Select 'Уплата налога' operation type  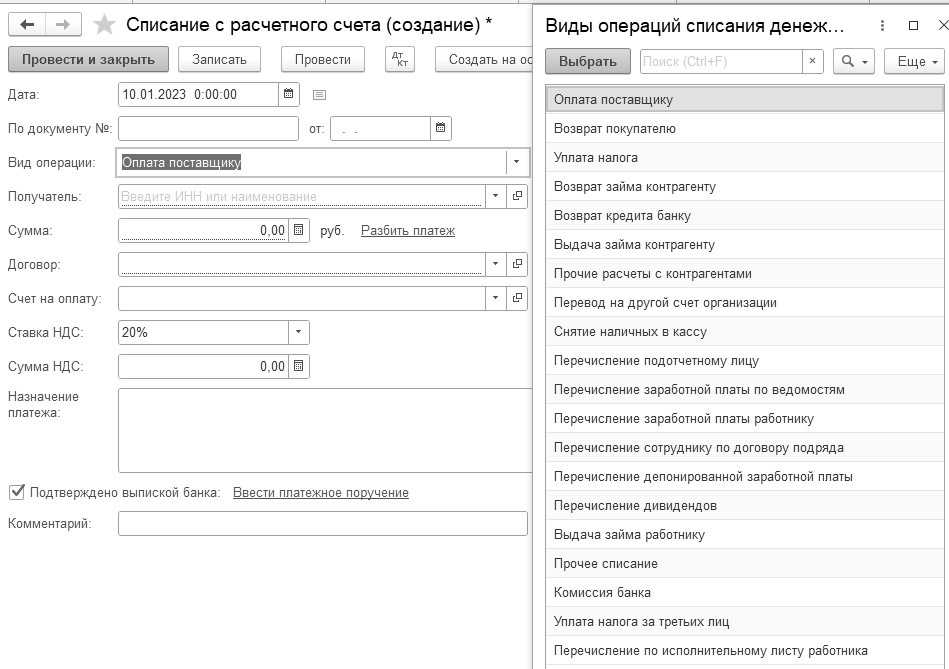coord(596,158)
